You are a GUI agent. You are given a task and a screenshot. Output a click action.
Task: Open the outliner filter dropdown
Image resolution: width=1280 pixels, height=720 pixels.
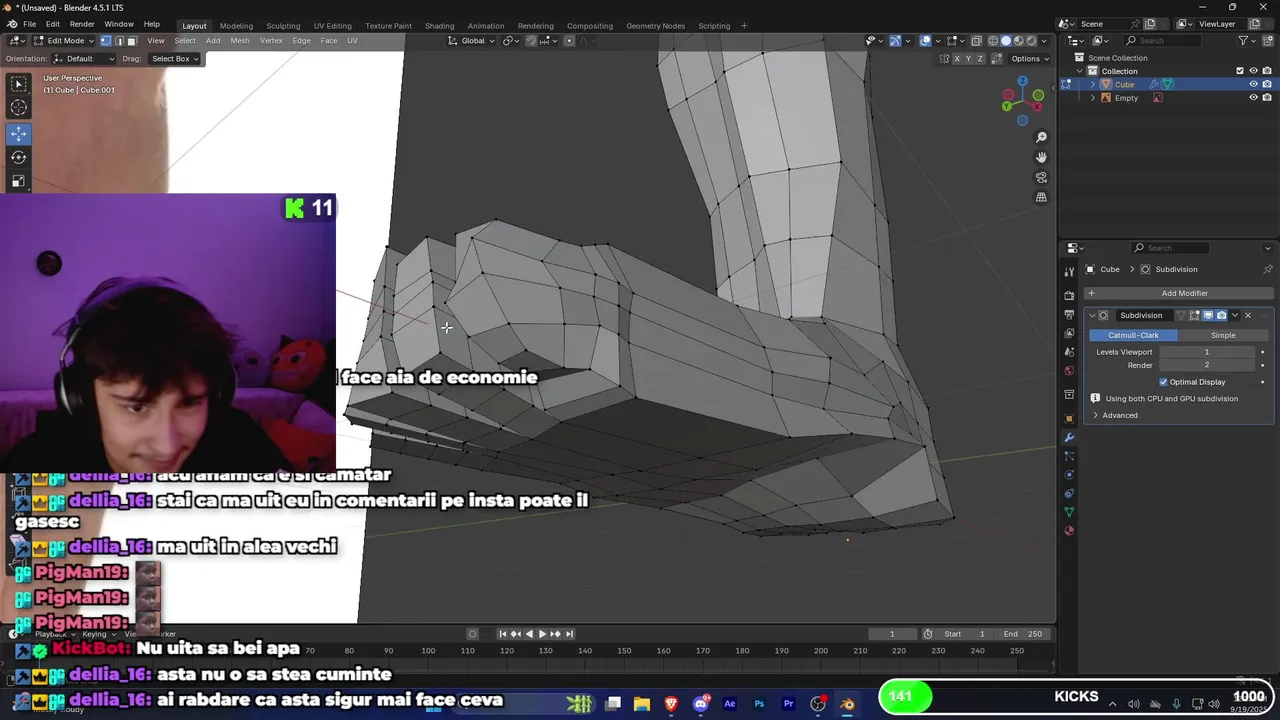(1247, 41)
